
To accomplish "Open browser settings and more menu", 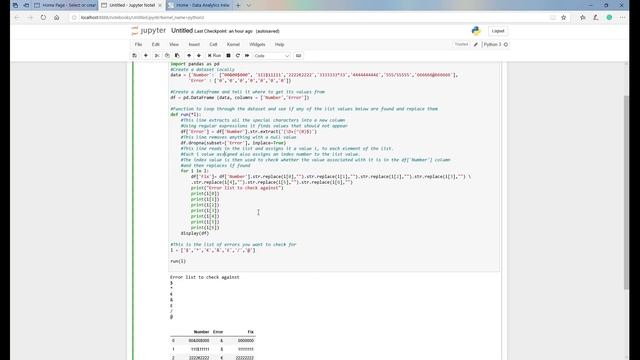I will pos(622,18).
